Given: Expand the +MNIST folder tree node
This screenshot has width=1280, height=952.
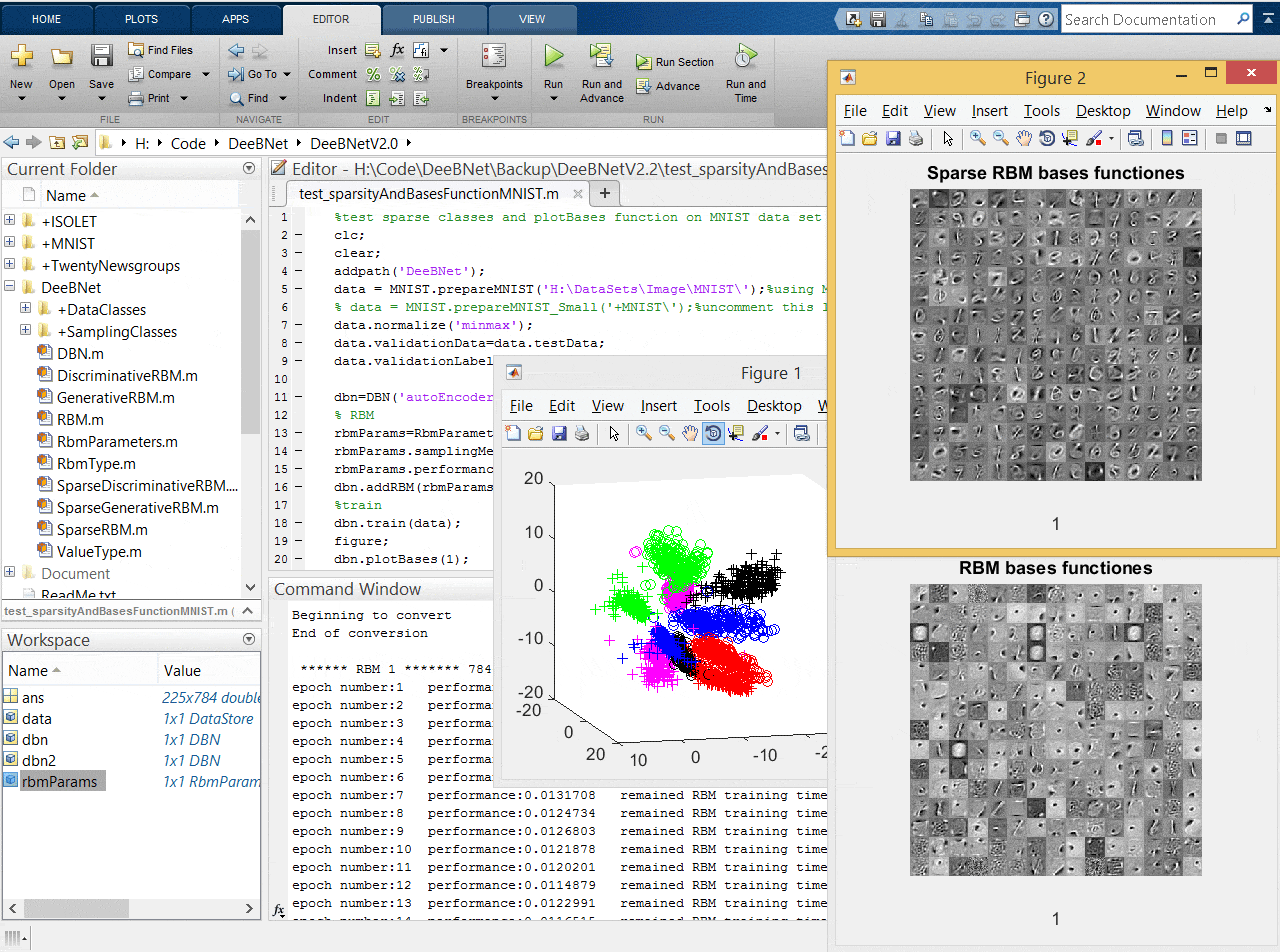Looking at the screenshot, I should point(10,243).
